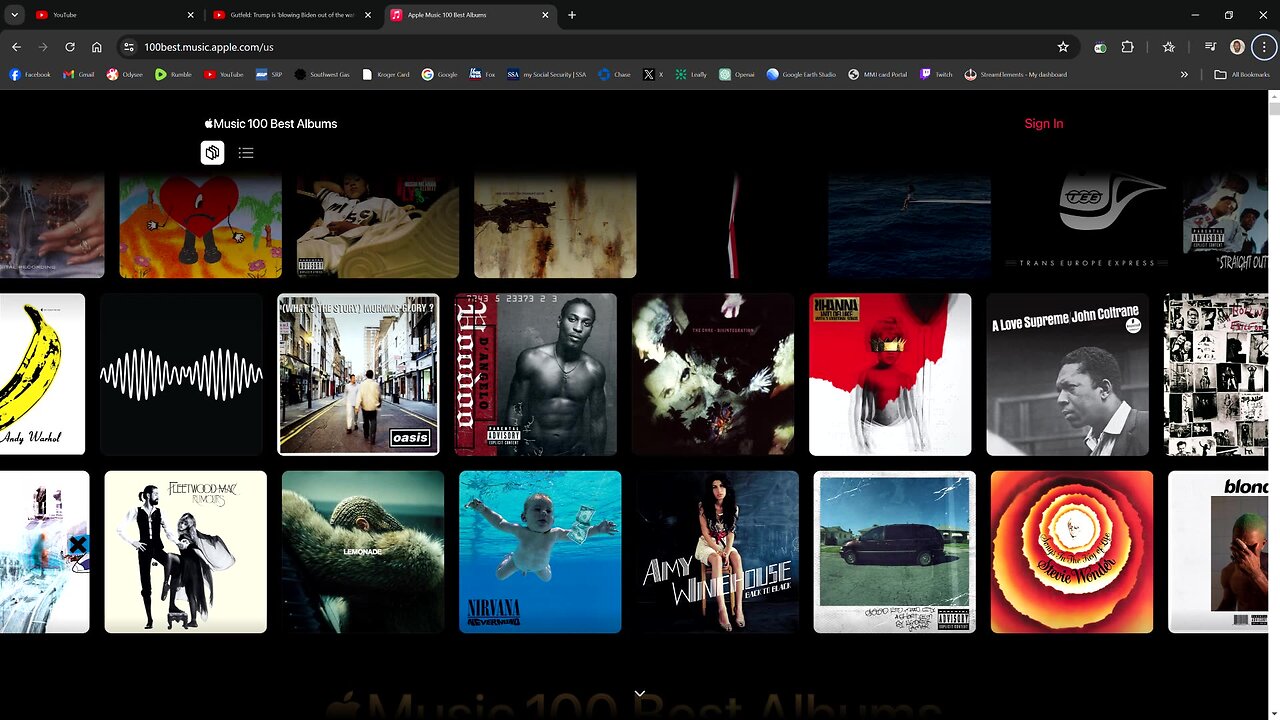This screenshot has width=1280, height=720.
Task: Open Stevie Wonder Songs in the Key cover
Action: click(x=1072, y=552)
